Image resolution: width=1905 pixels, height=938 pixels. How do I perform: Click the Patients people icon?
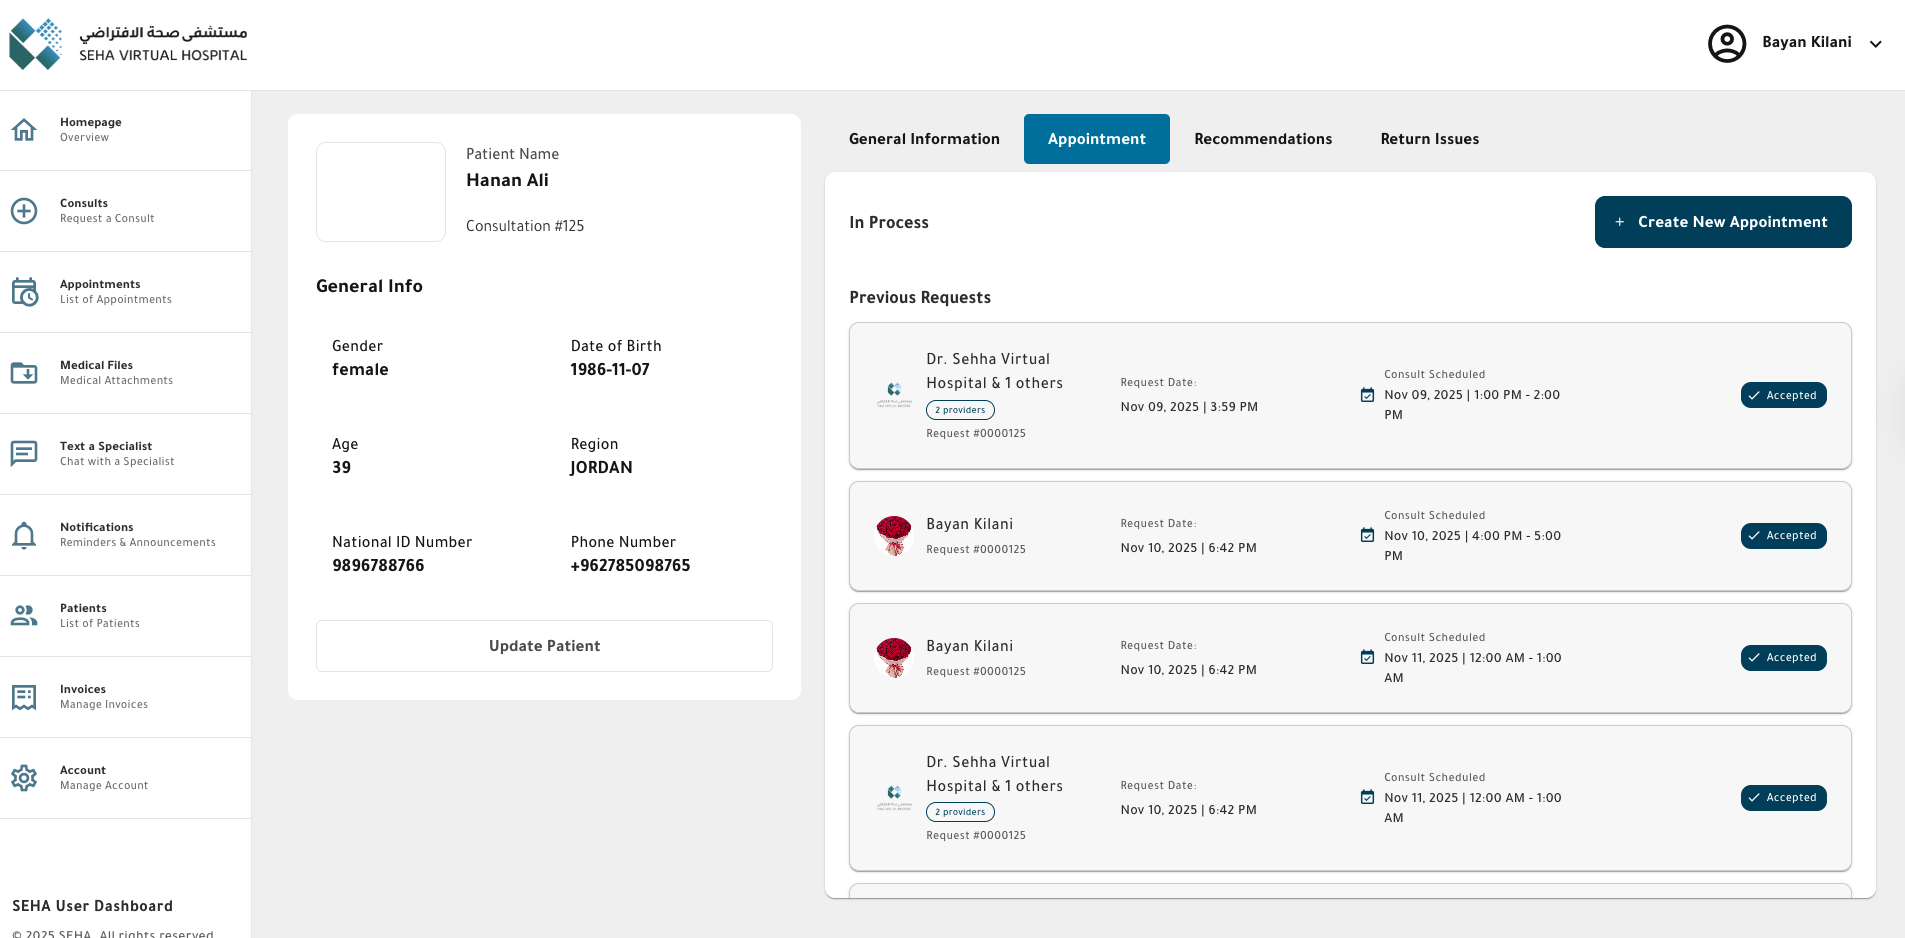point(24,616)
